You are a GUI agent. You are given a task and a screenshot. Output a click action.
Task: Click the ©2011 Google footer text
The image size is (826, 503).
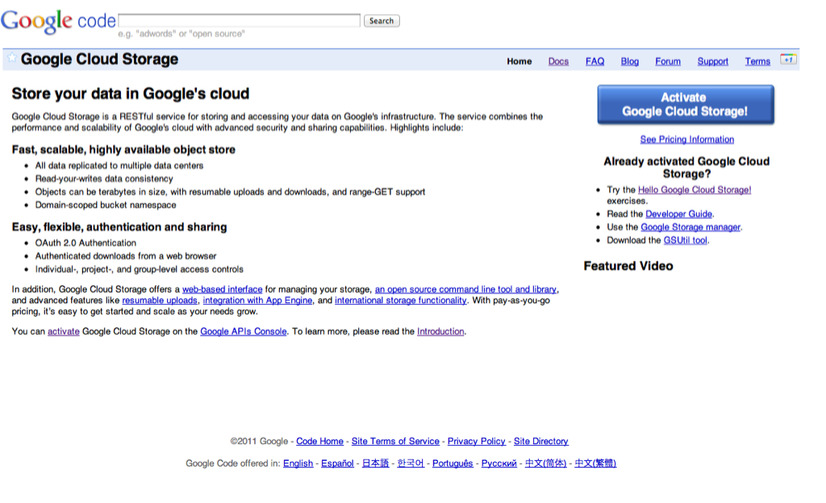pos(259,441)
